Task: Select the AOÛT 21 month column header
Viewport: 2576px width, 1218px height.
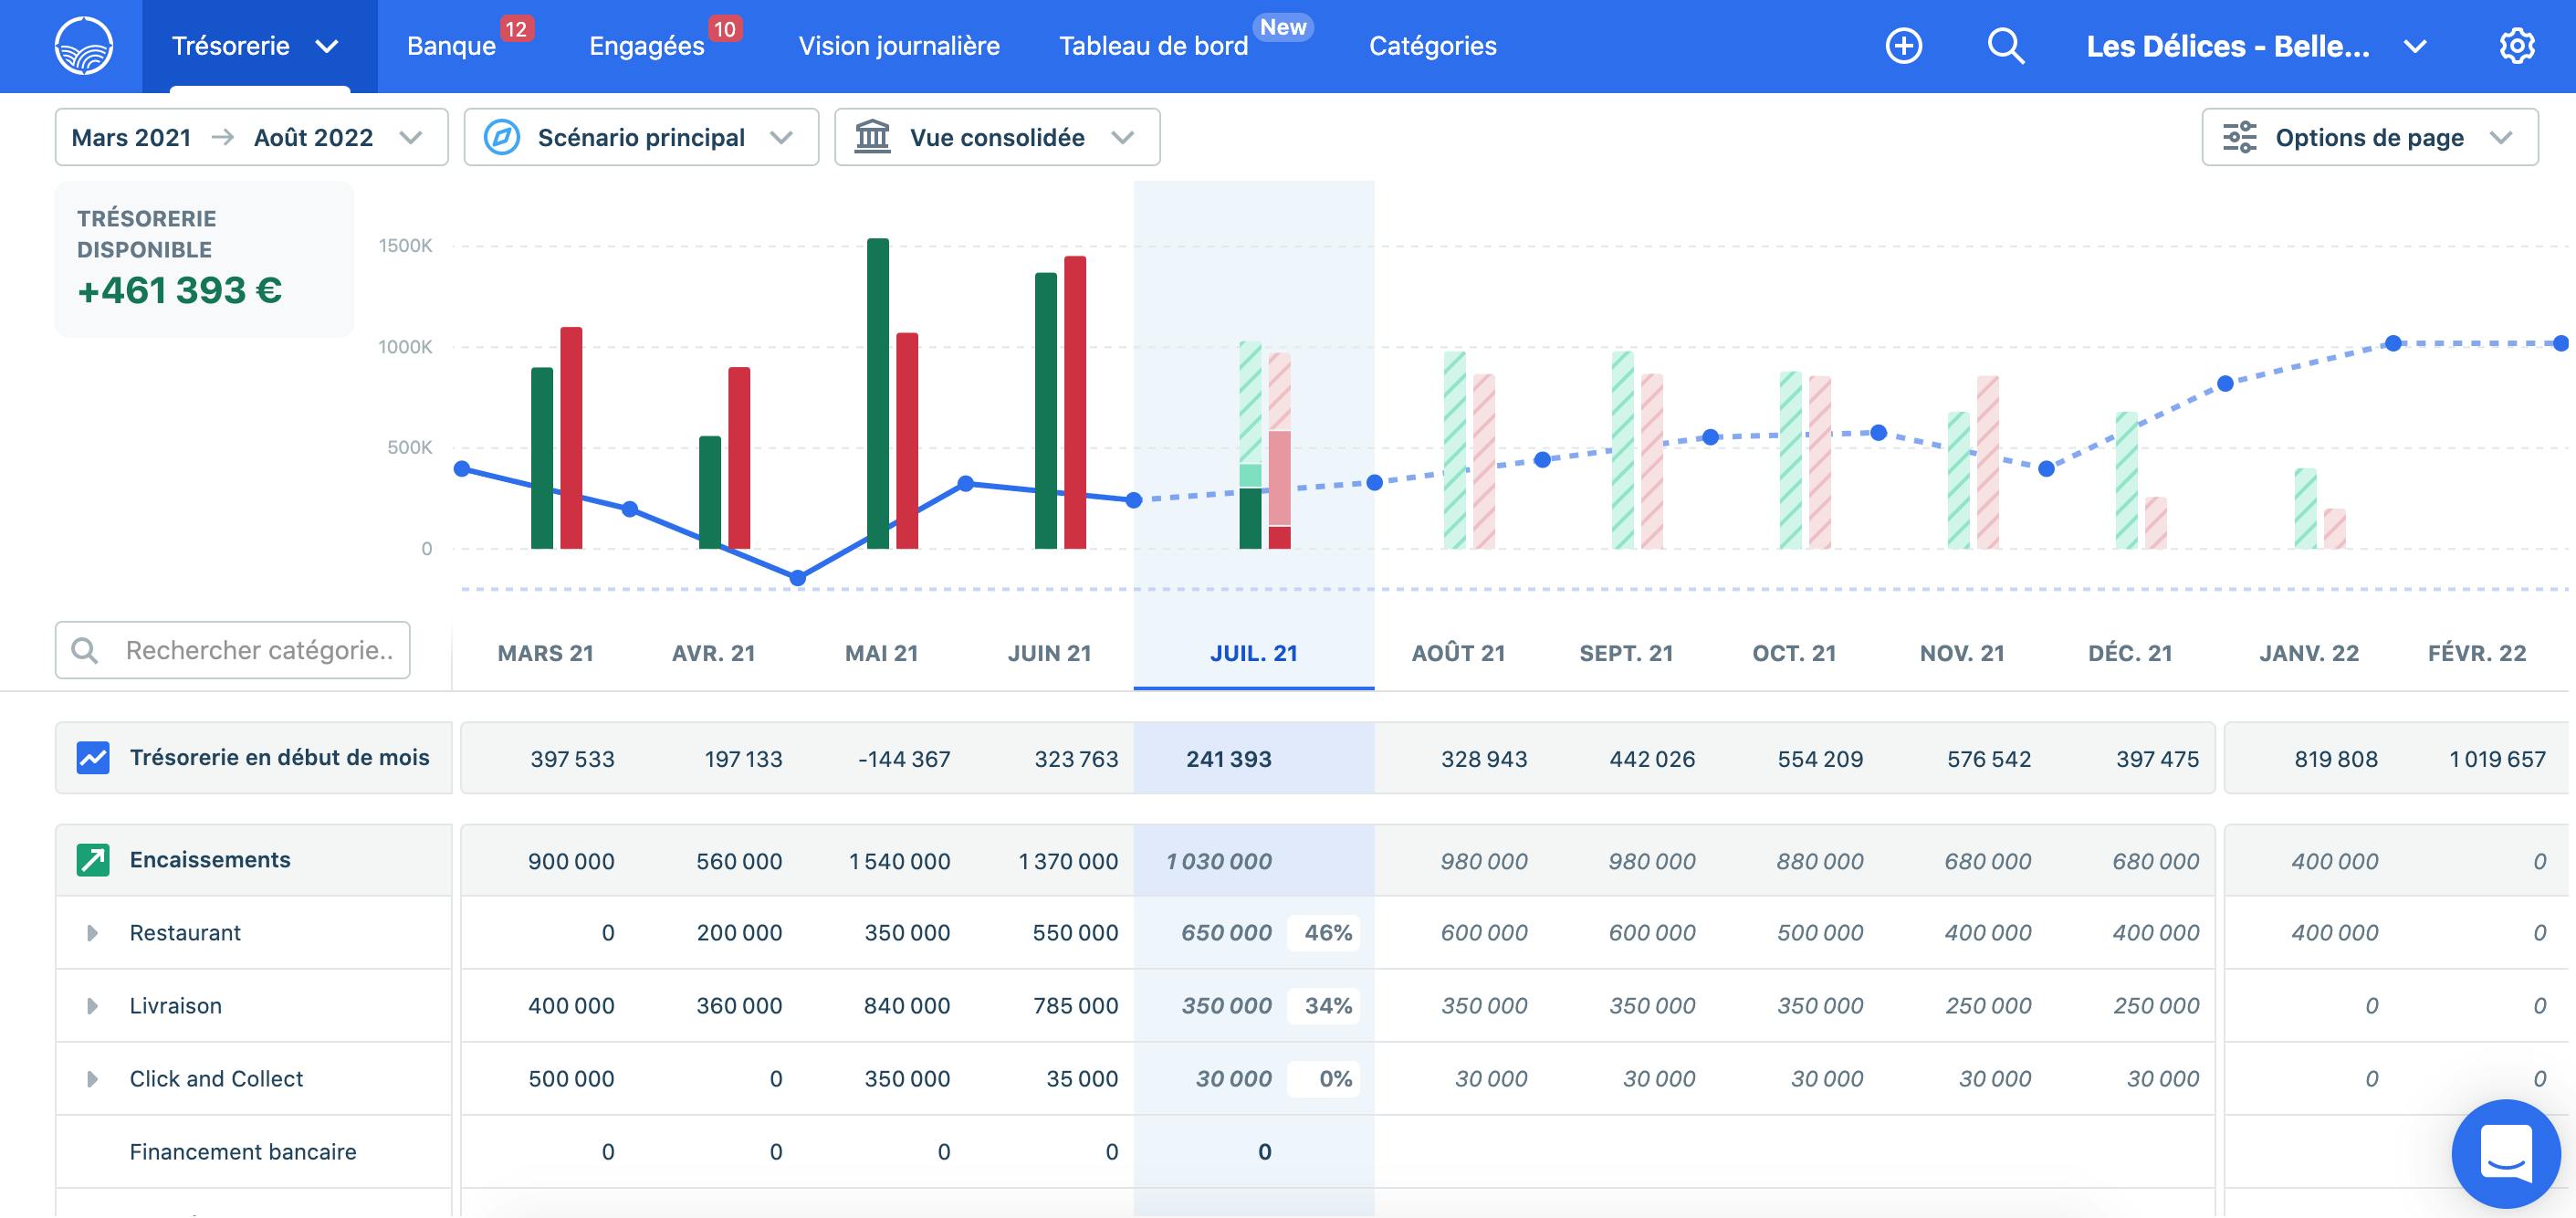Action: click(x=1457, y=654)
